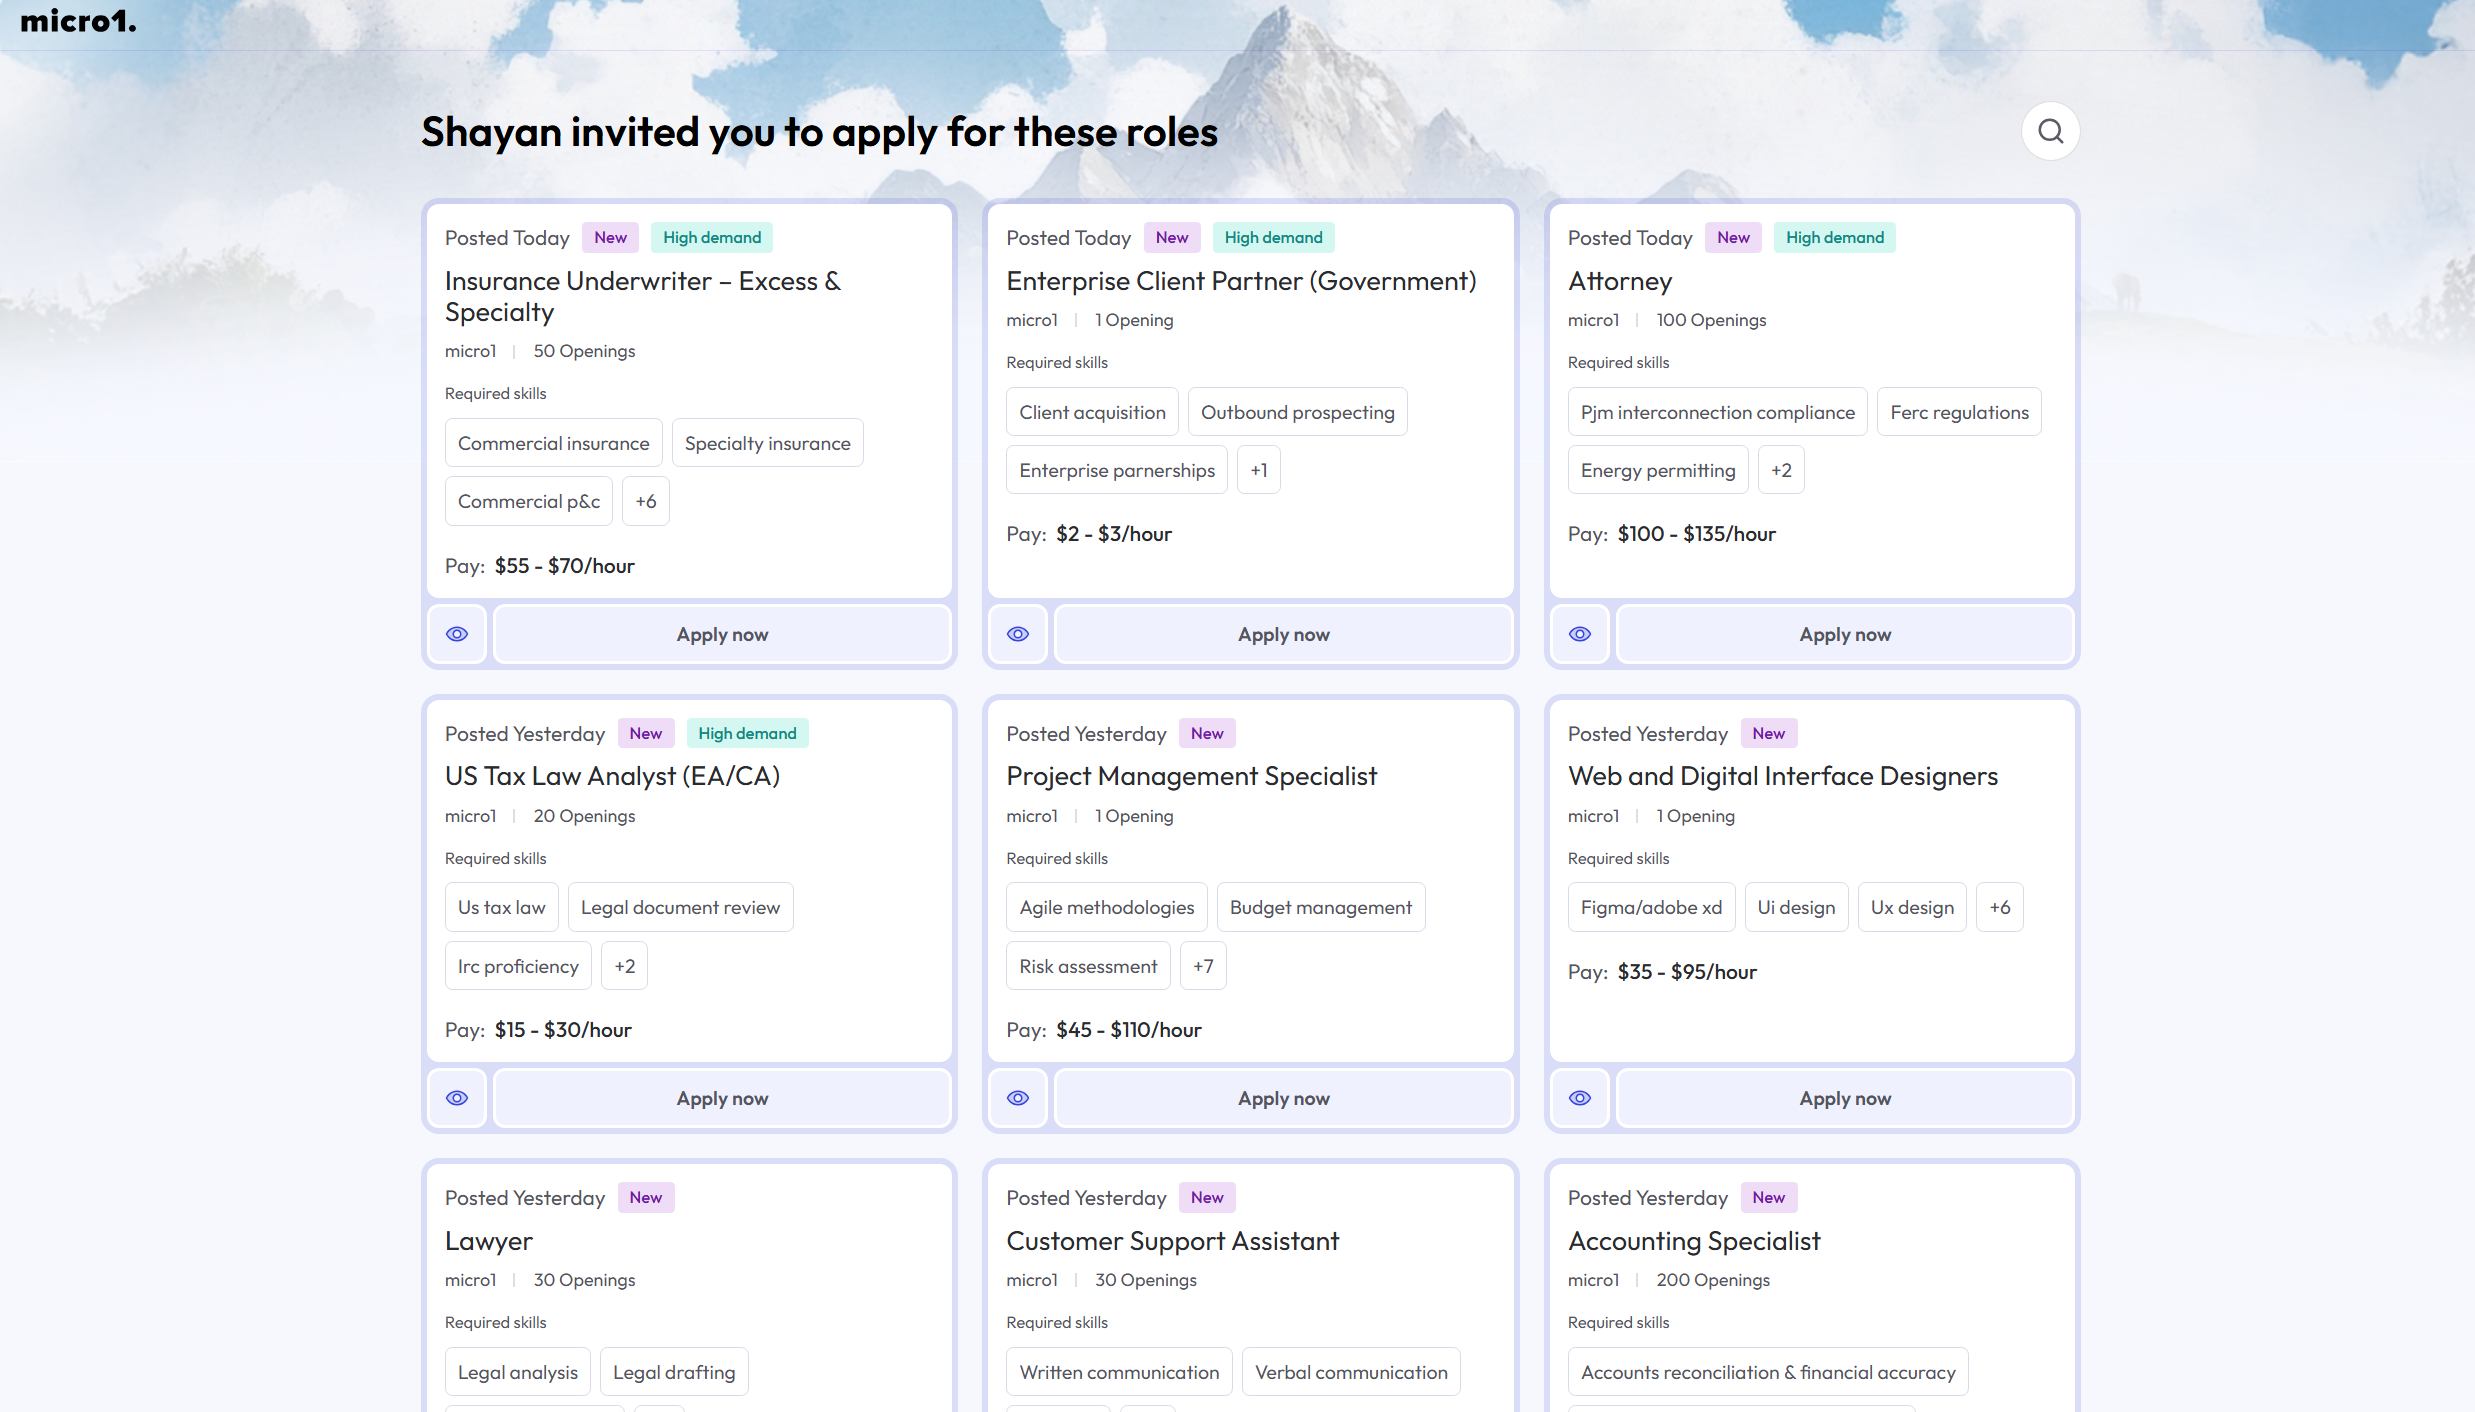
Task: Expand +6 more skills on Insurance Underwriter card
Action: click(x=646, y=501)
